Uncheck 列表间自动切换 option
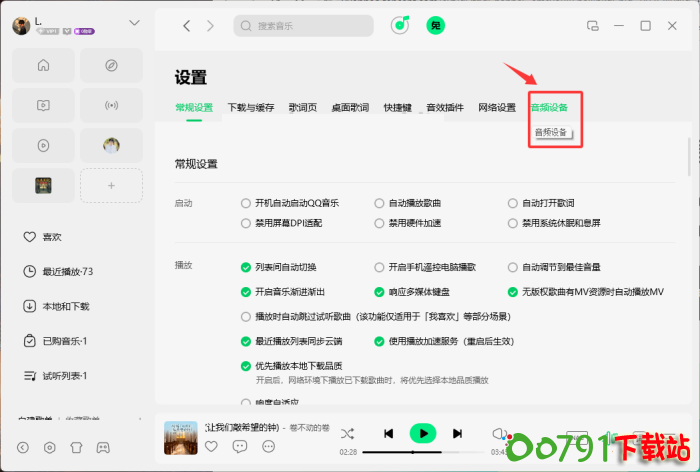 click(x=246, y=267)
